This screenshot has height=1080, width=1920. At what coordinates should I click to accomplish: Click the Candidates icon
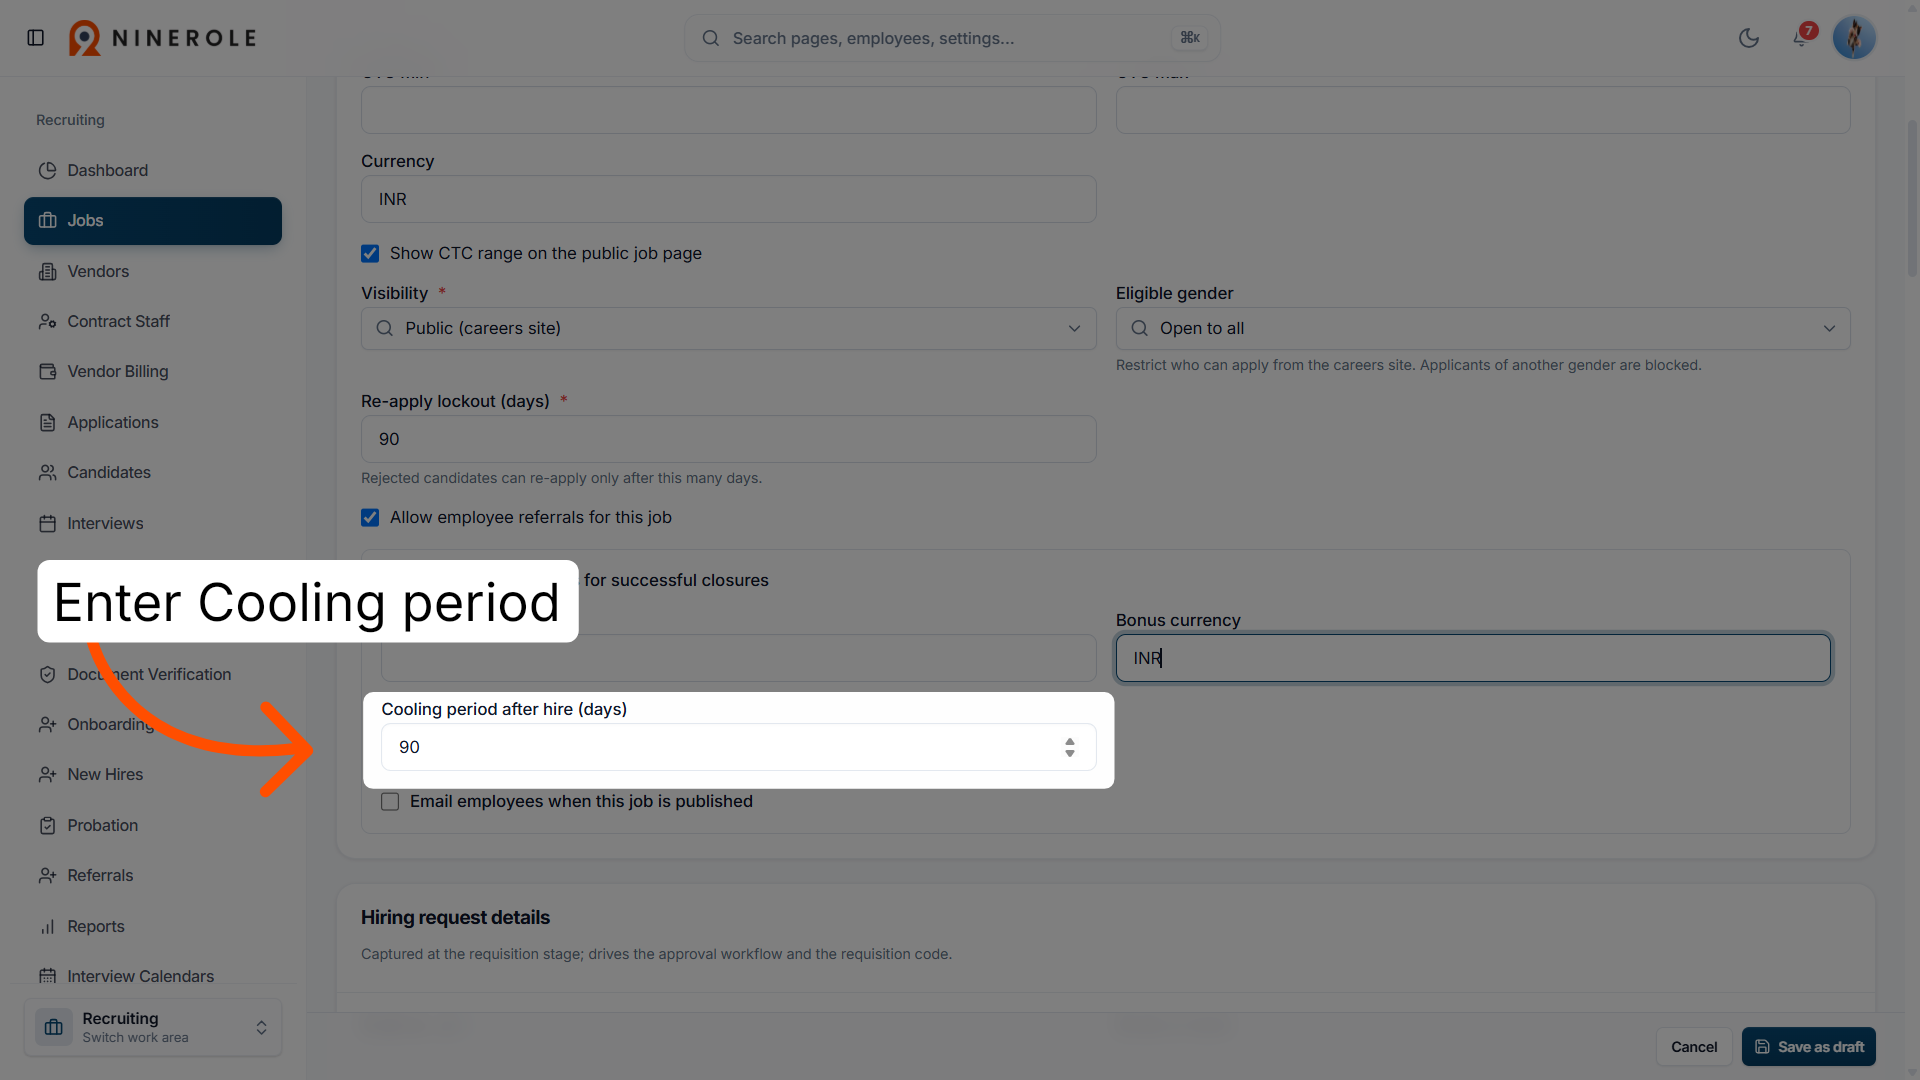tap(47, 472)
